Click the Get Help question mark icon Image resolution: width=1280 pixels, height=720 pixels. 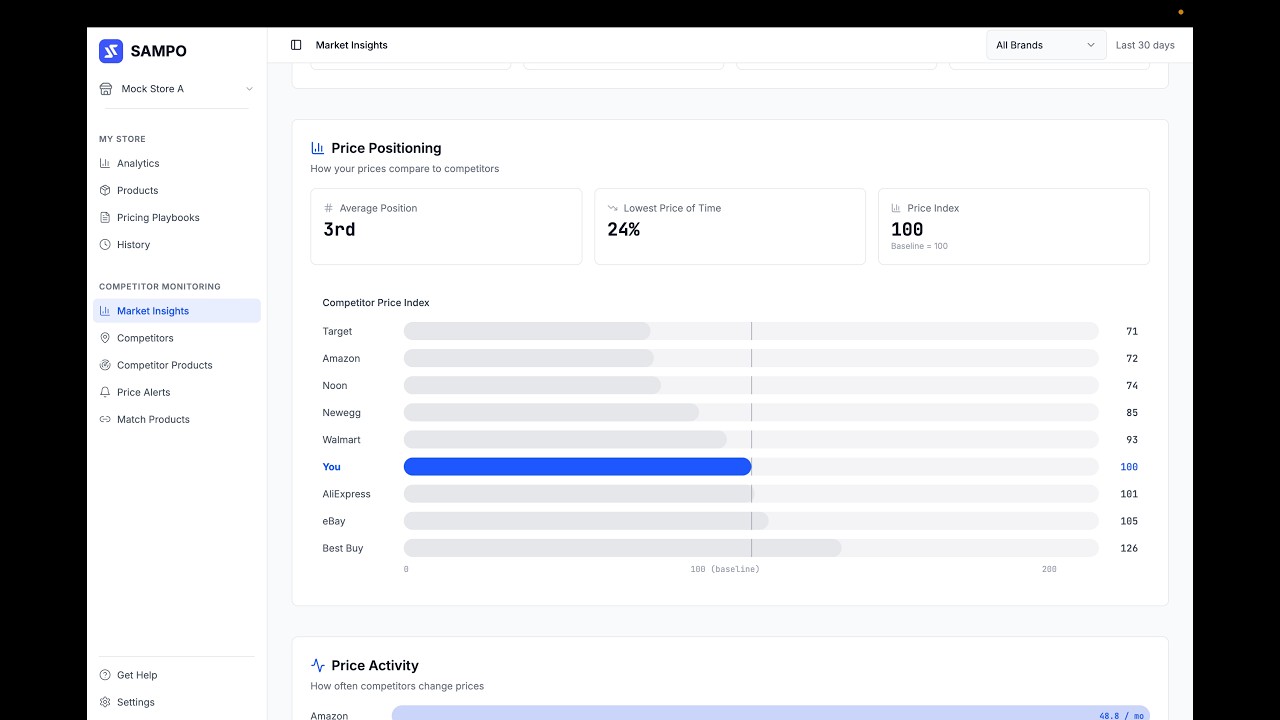coord(105,675)
